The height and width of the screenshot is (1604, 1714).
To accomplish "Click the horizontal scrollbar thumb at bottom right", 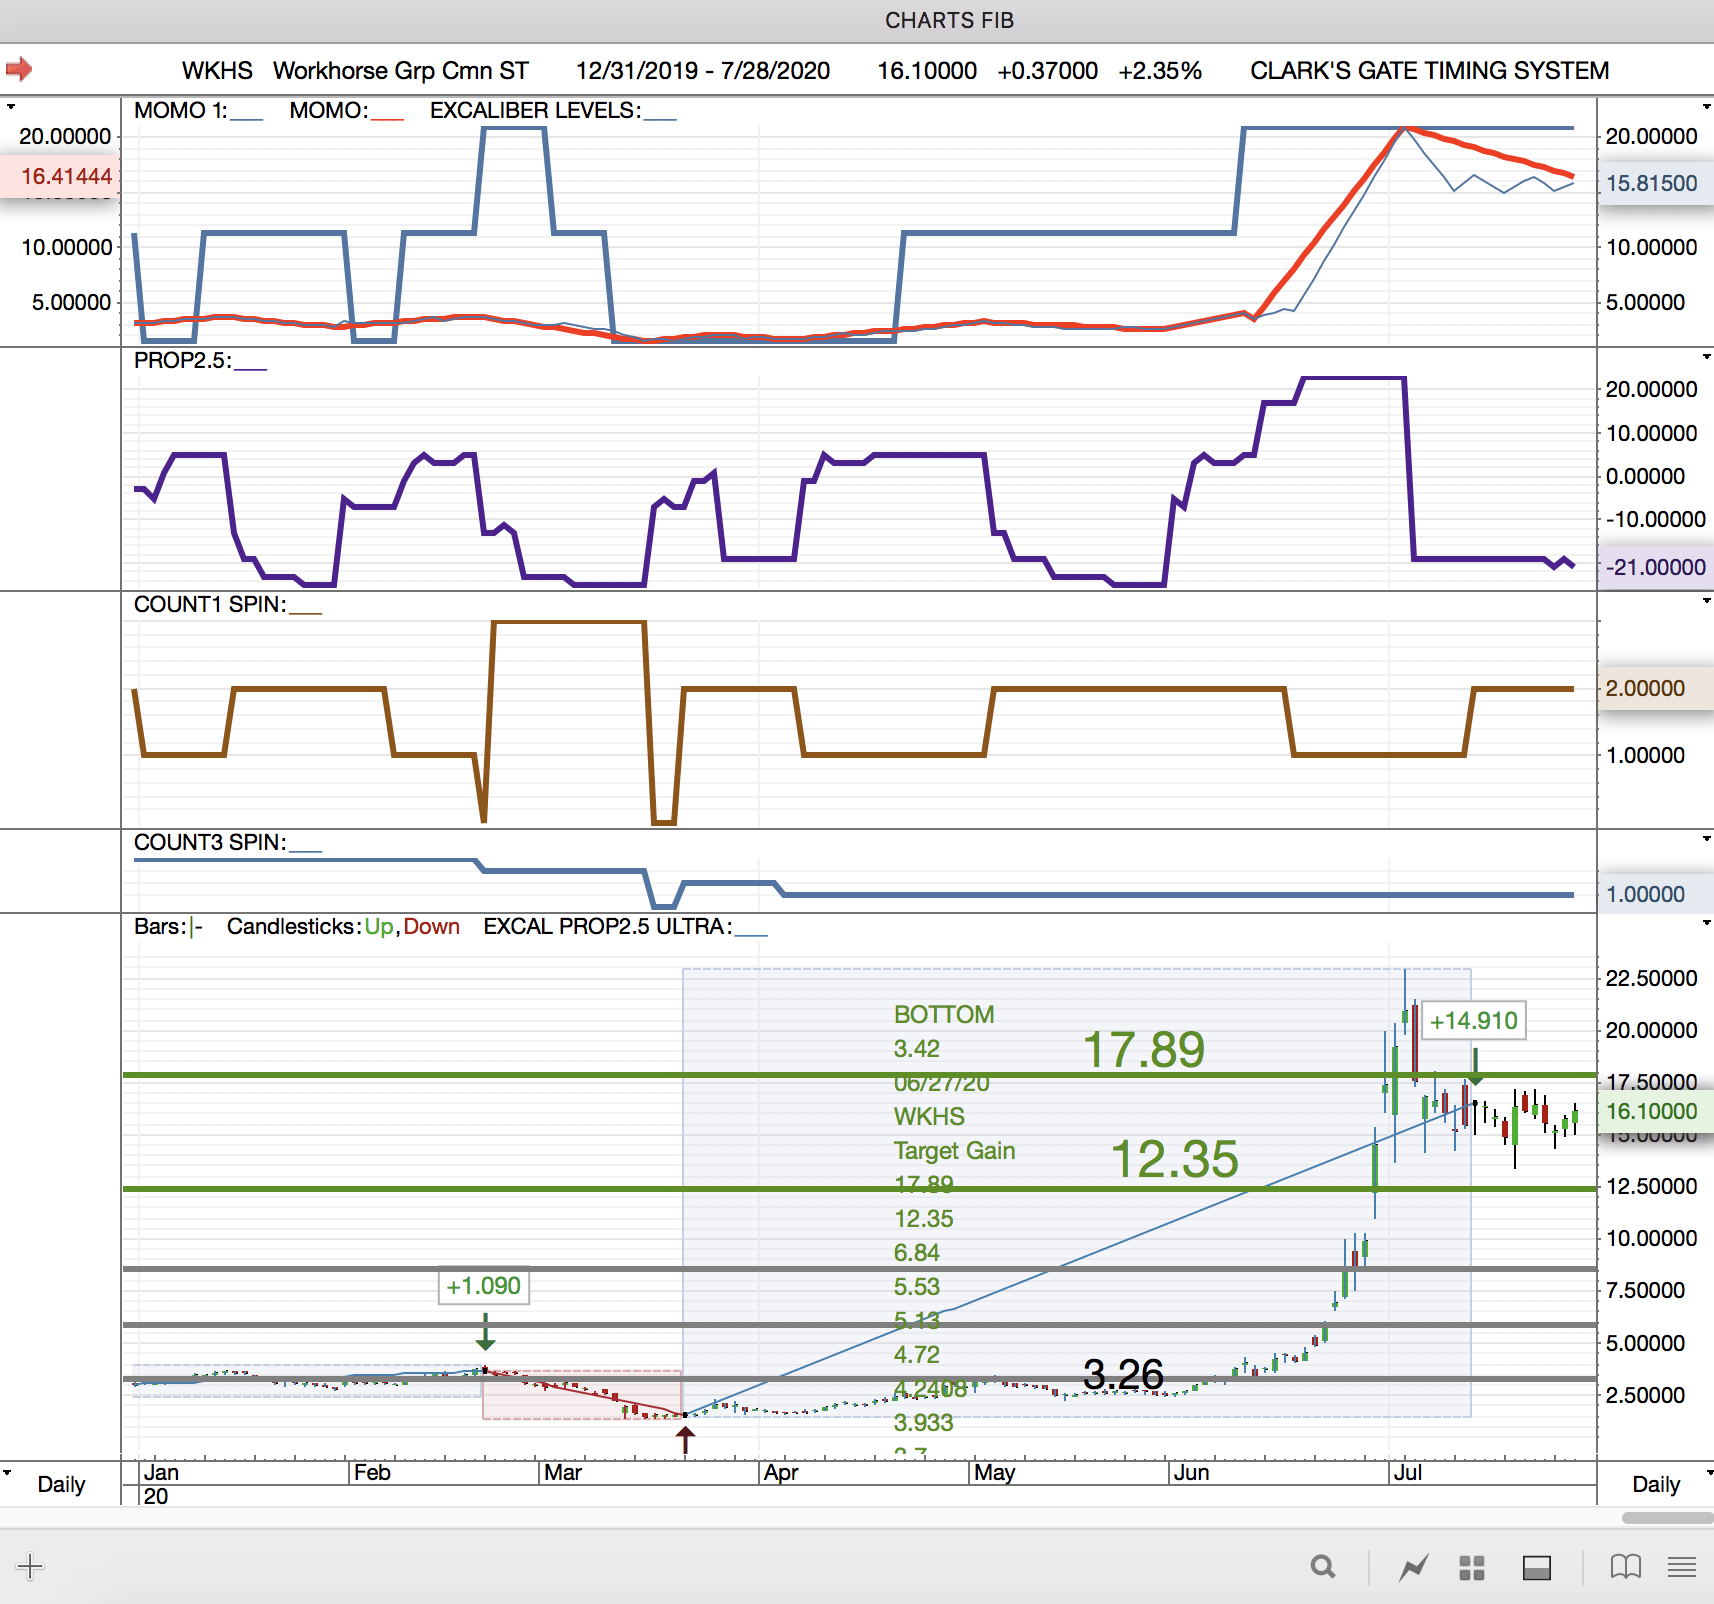I will pyautogui.click(x=1667, y=1518).
